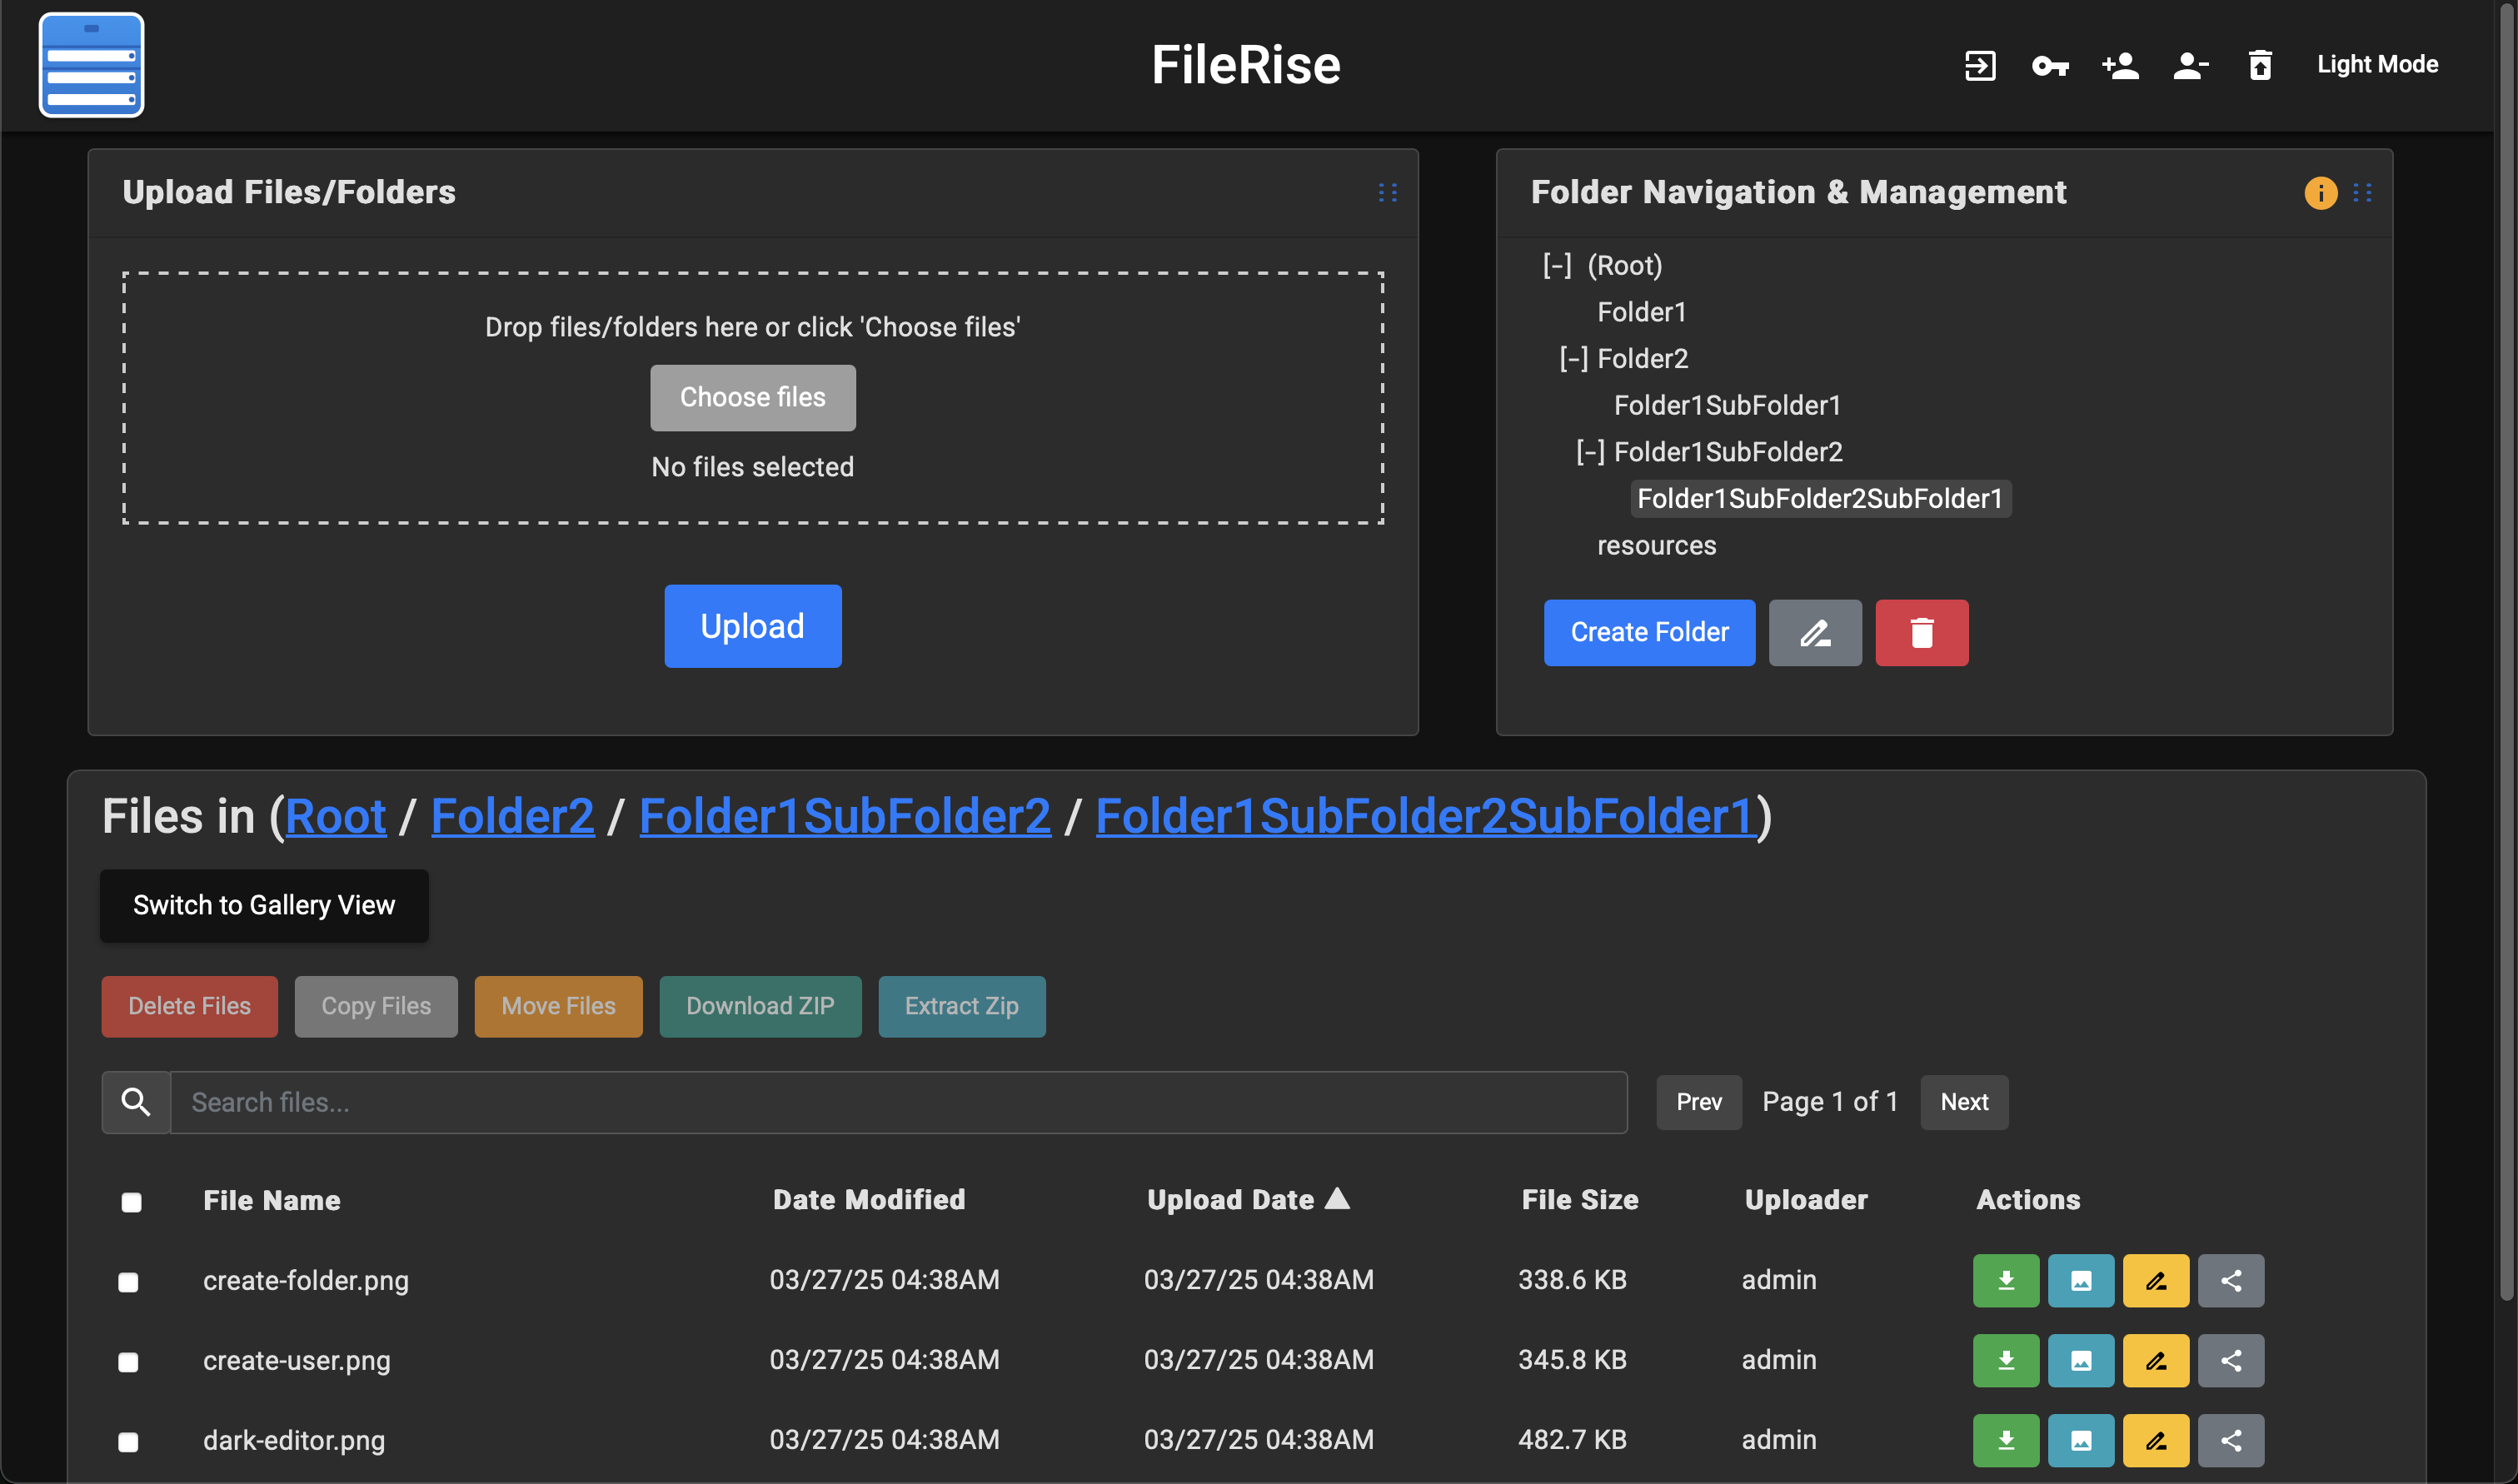Image resolution: width=2518 pixels, height=1484 pixels.
Task: Click the add user icon
Action: coord(2120,66)
